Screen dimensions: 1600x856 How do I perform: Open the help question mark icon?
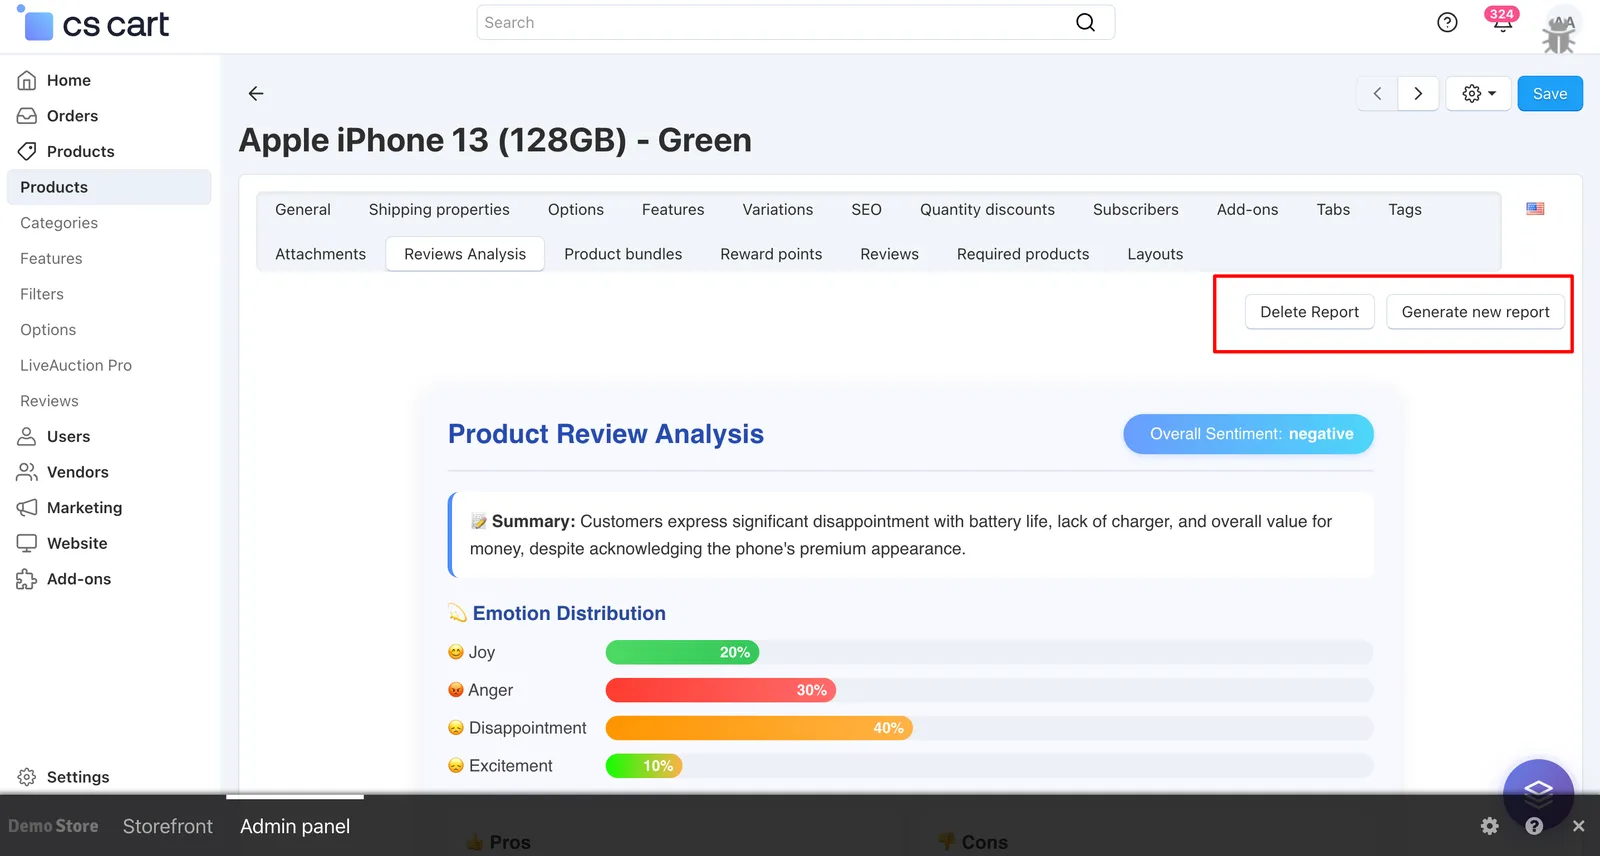pos(1447,22)
